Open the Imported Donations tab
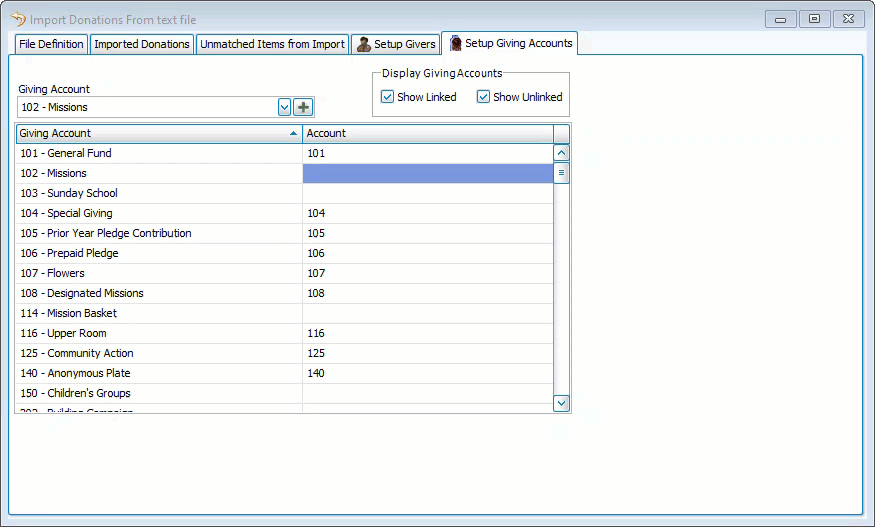 142,44
